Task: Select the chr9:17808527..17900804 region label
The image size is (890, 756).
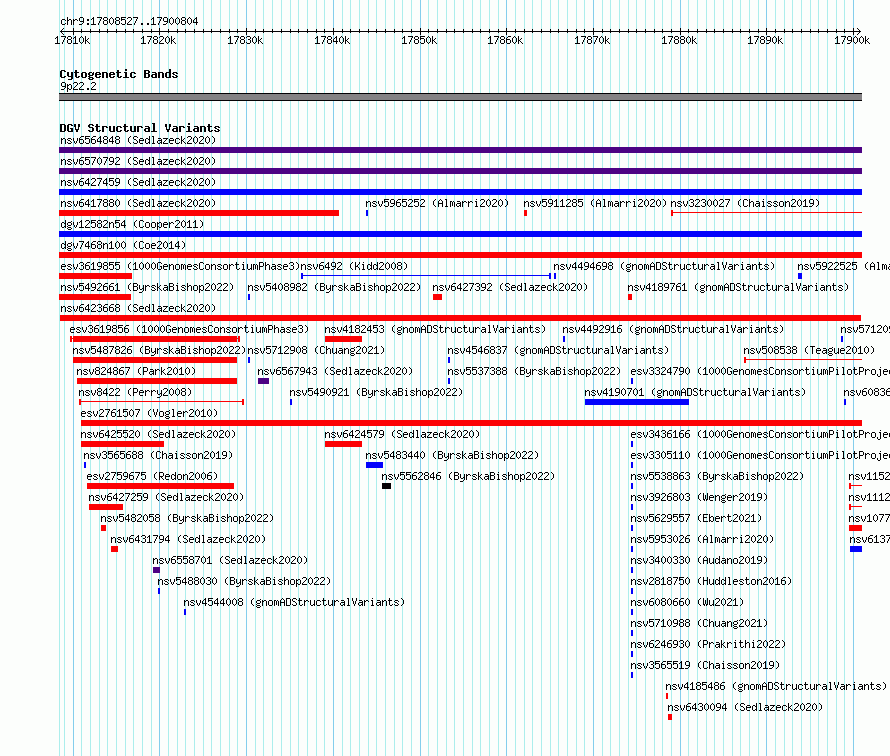Action: [129, 21]
